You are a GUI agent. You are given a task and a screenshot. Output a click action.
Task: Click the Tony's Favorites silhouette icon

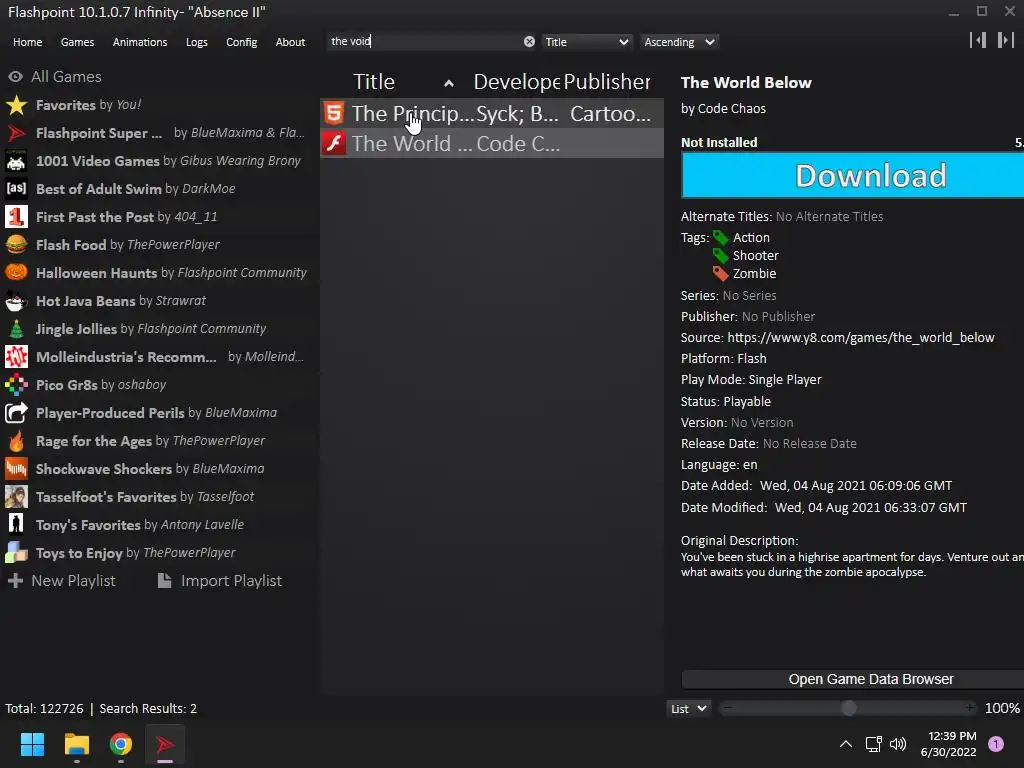[x=16, y=525]
